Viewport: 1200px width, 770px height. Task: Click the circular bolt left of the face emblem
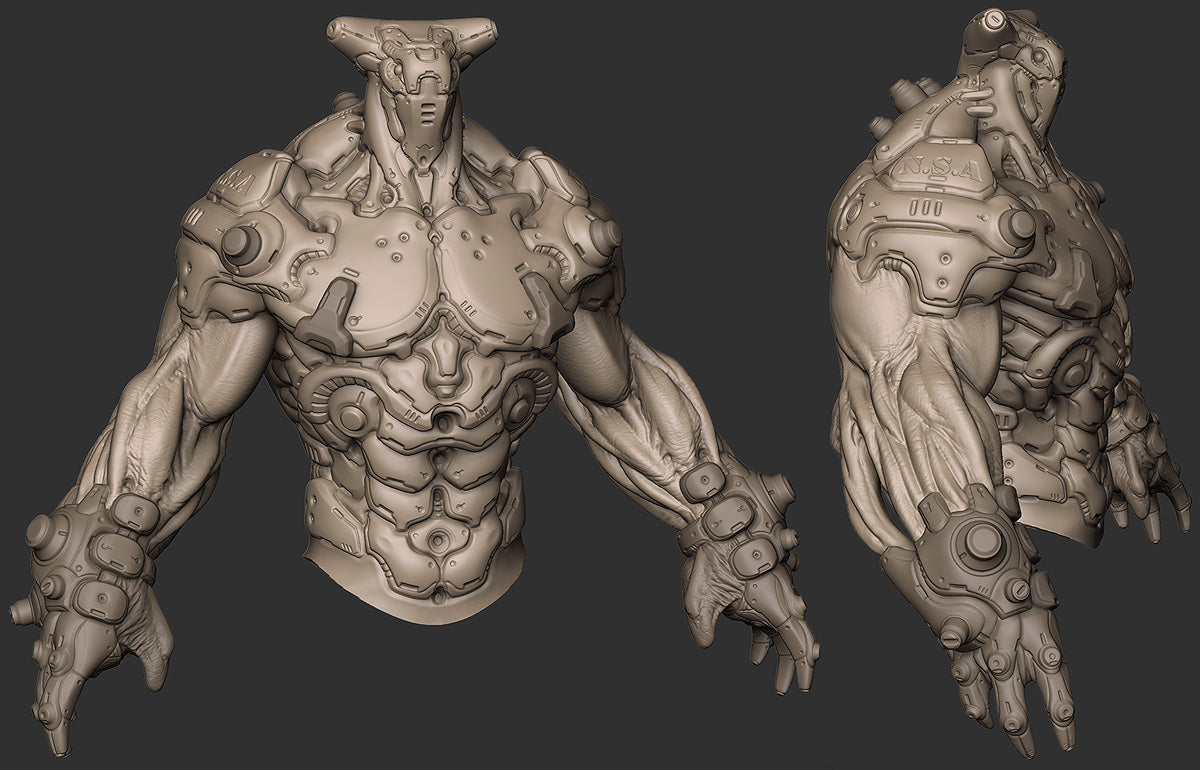(357, 411)
